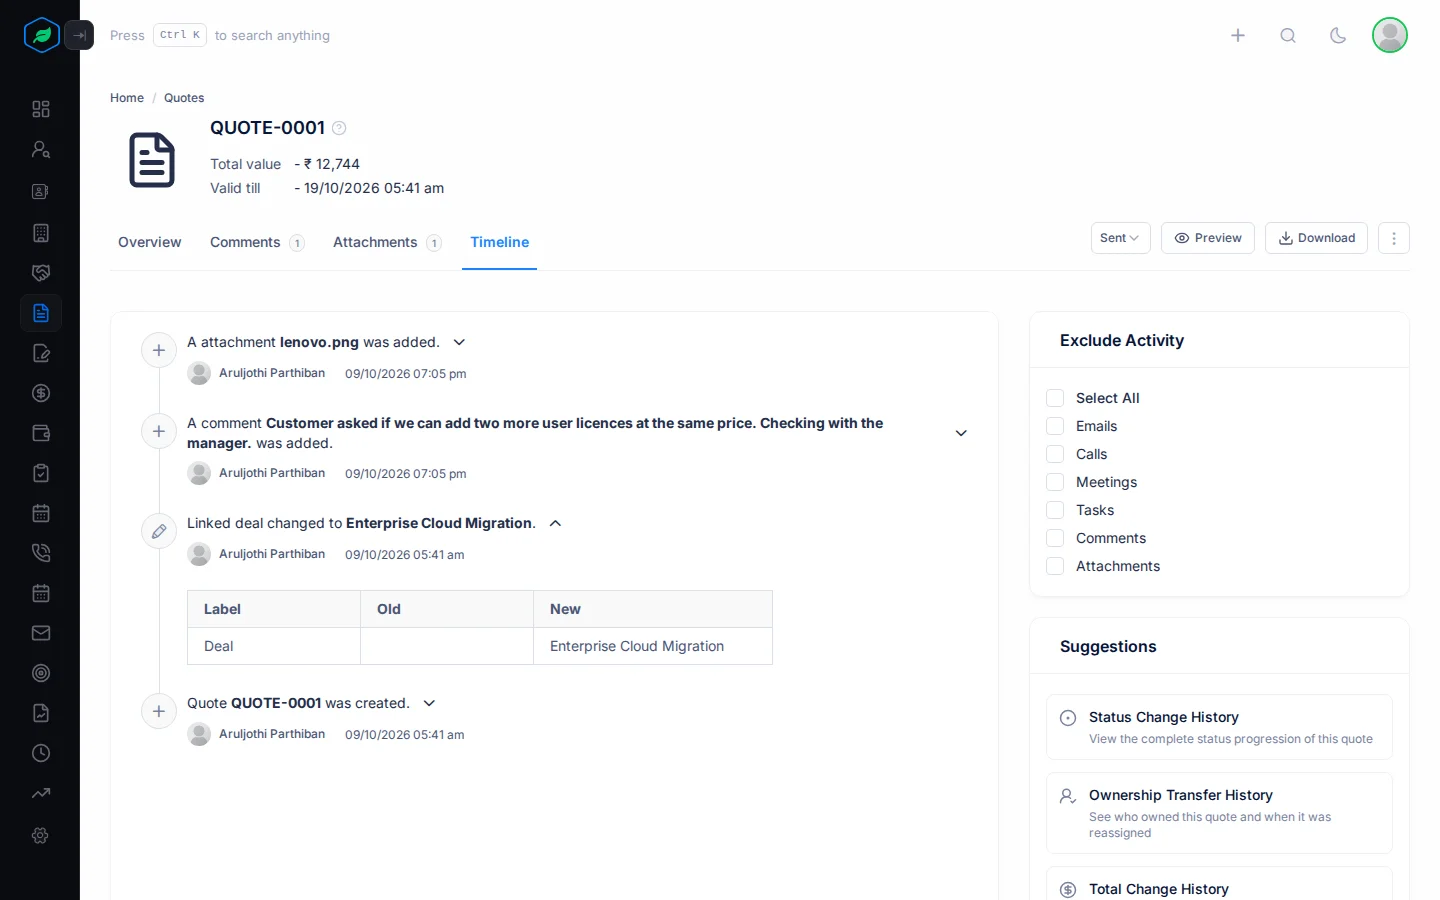Open the target goals sidebar icon
This screenshot has width=1440, height=900.
[x=41, y=673]
